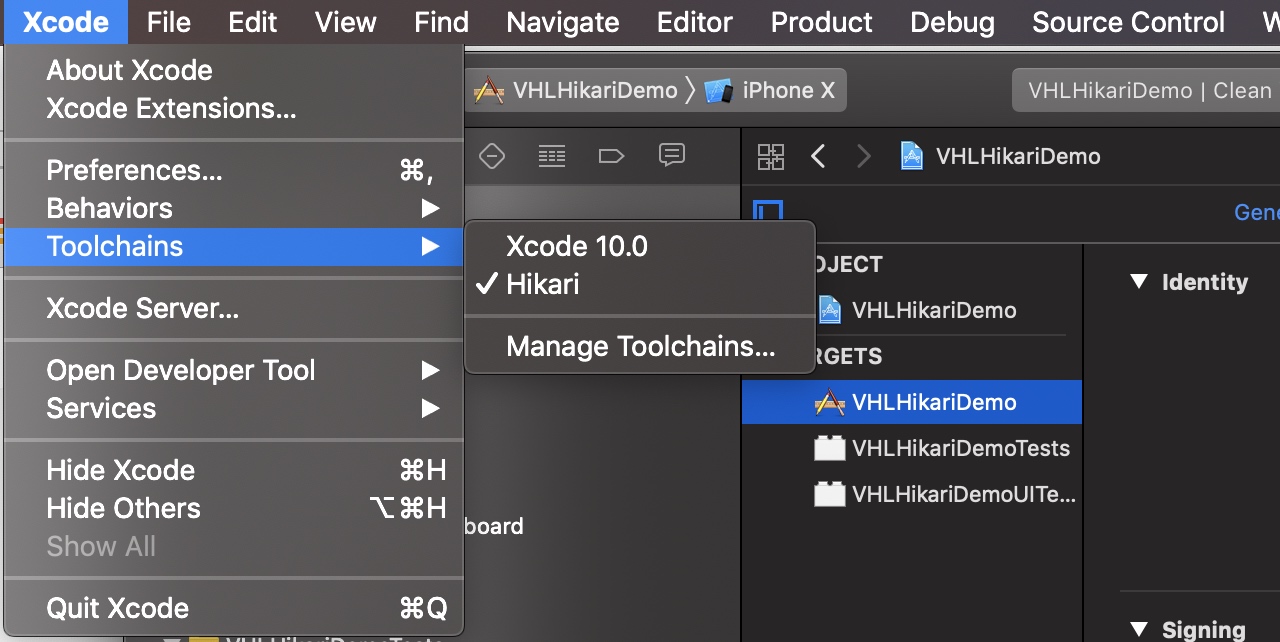Click the related items grid icon
Image resolution: width=1280 pixels, height=642 pixels.
tap(770, 156)
